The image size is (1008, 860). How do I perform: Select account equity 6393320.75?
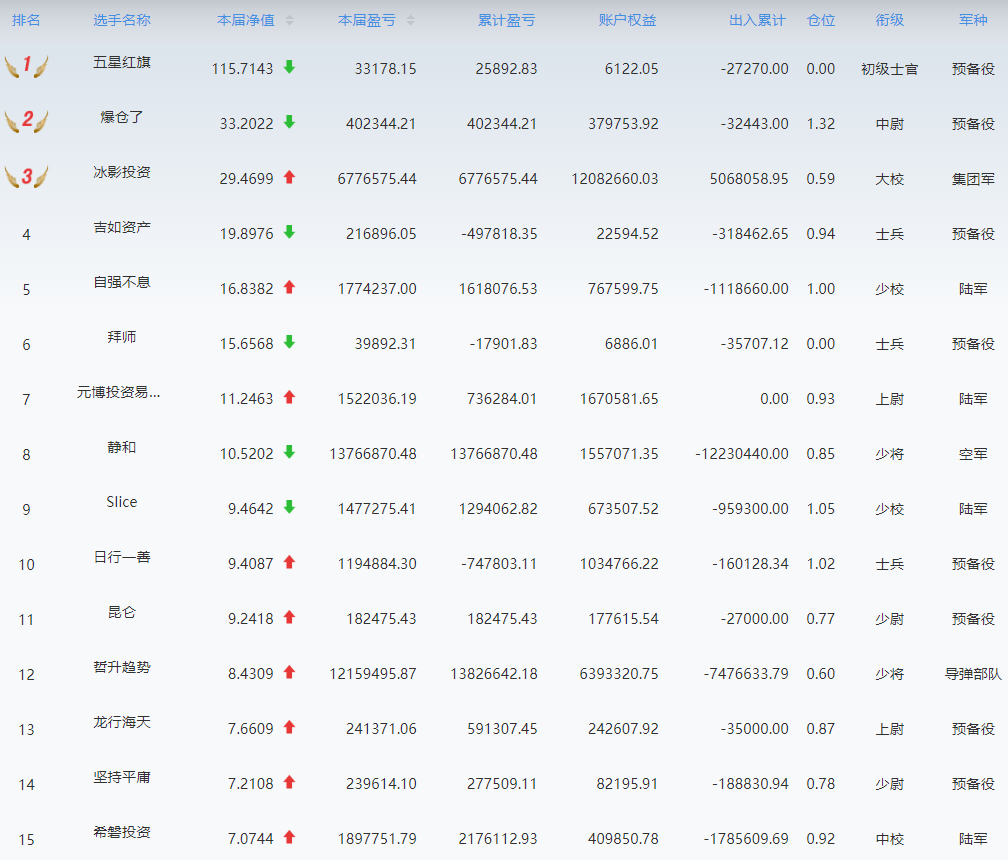point(619,674)
